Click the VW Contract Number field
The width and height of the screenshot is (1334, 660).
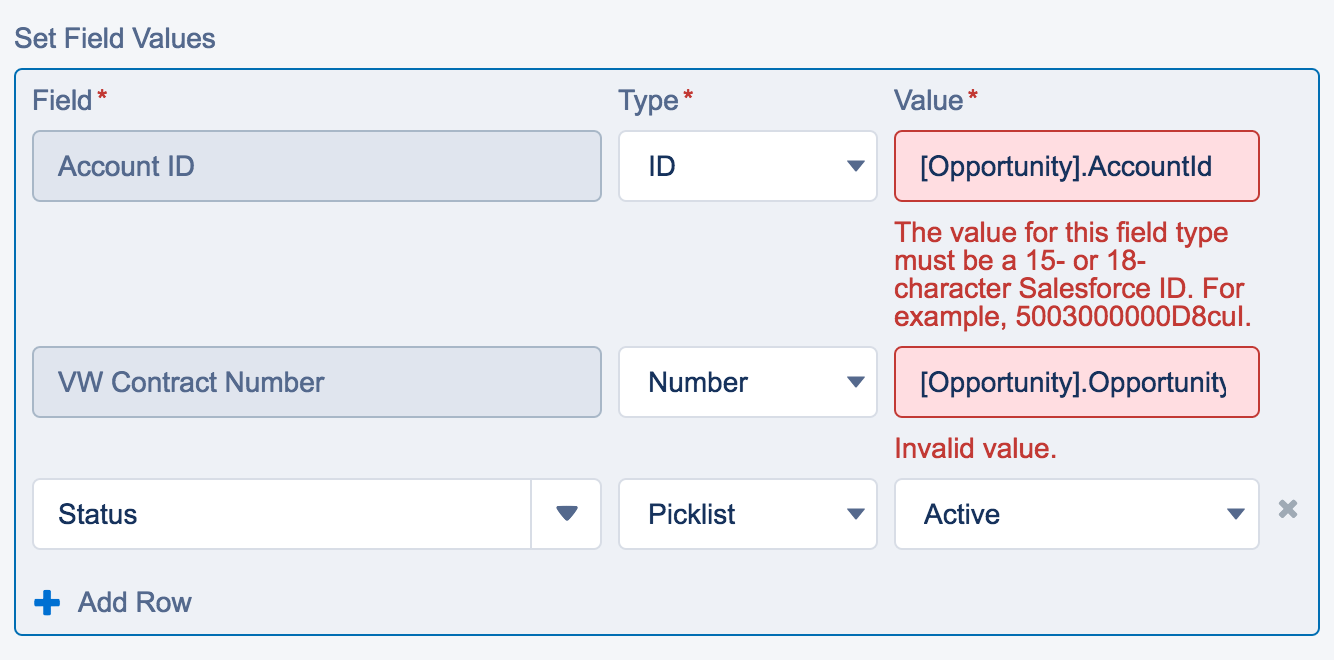(316, 382)
